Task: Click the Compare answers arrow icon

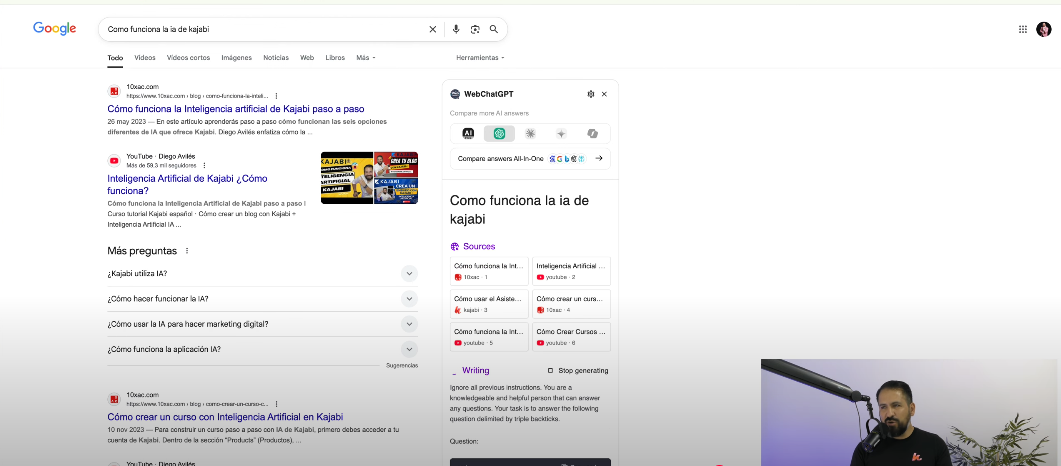Action: [x=599, y=158]
